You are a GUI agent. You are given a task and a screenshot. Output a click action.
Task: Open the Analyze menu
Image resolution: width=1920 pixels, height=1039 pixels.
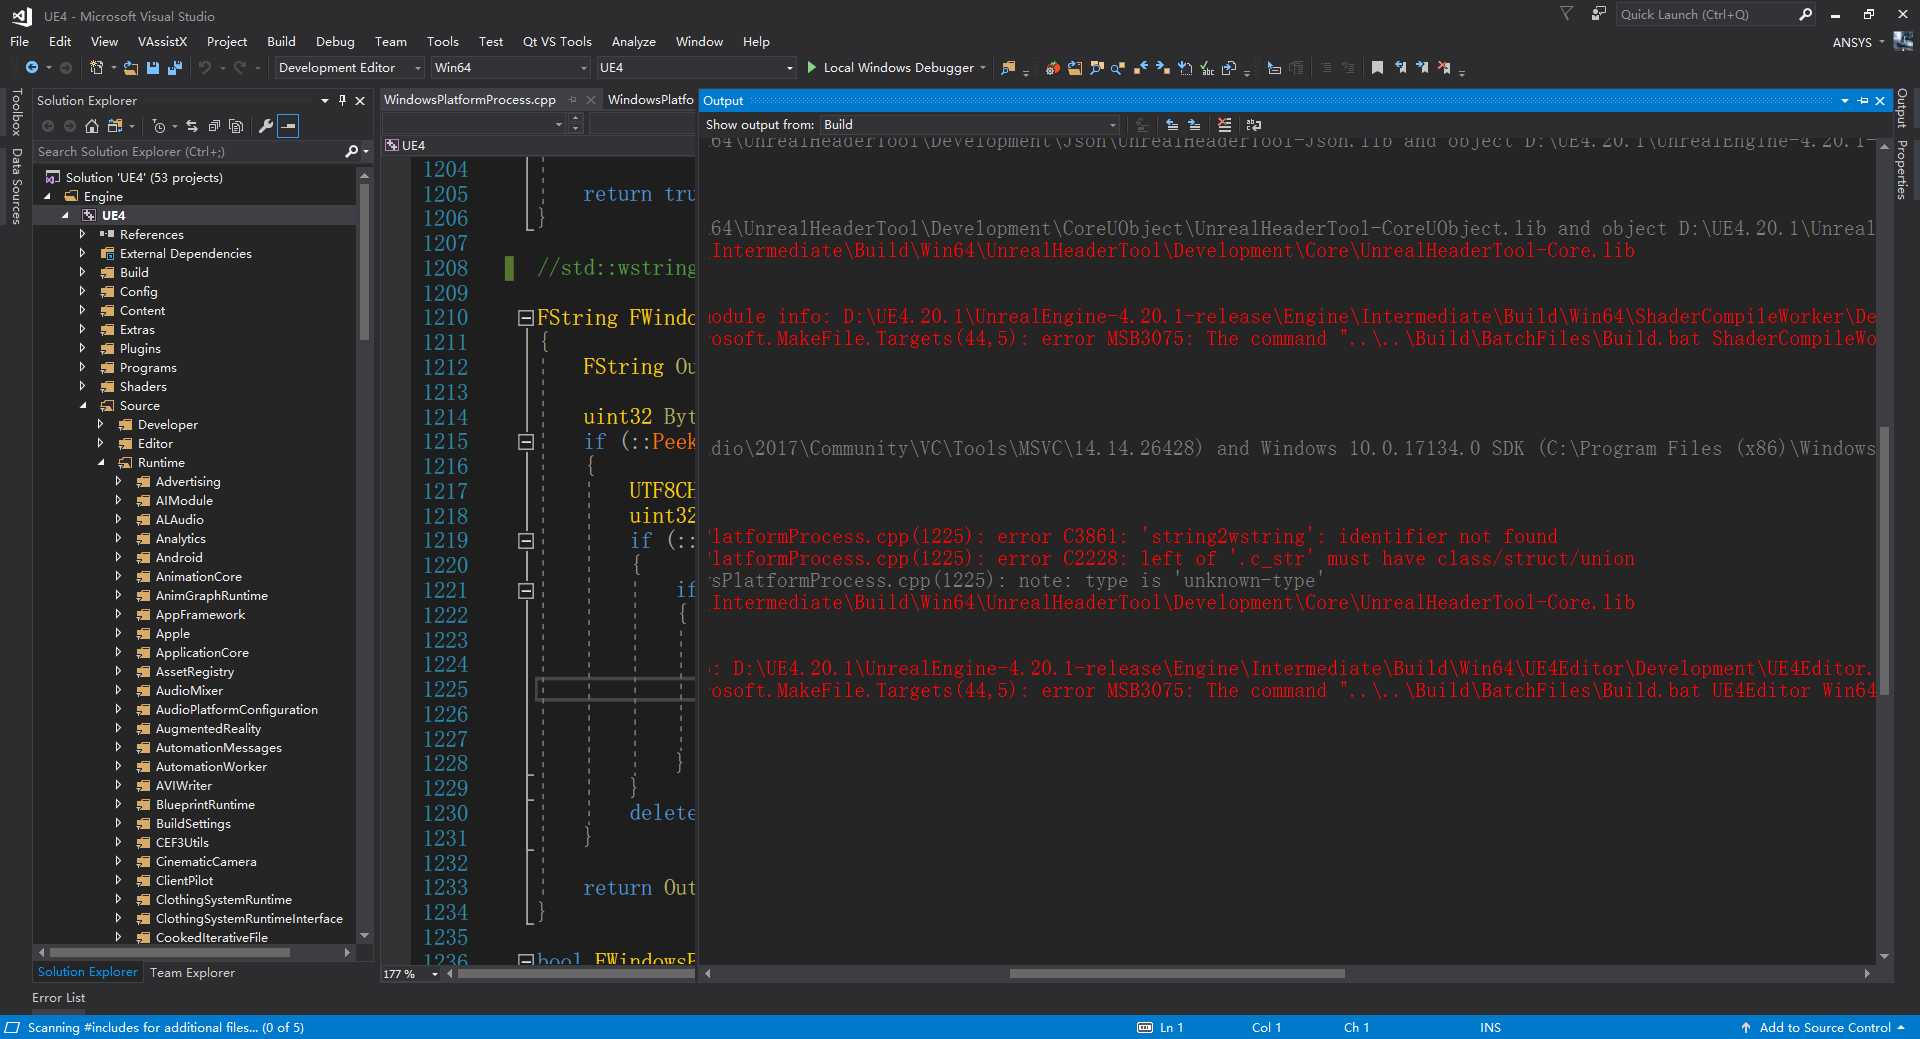[633, 41]
